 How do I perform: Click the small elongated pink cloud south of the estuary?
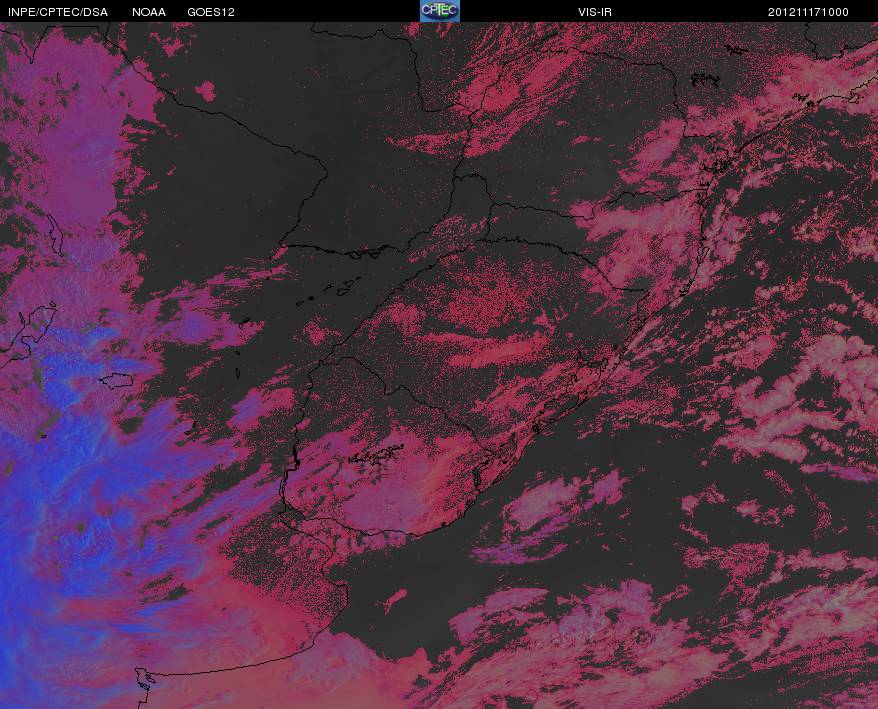pos(395,598)
